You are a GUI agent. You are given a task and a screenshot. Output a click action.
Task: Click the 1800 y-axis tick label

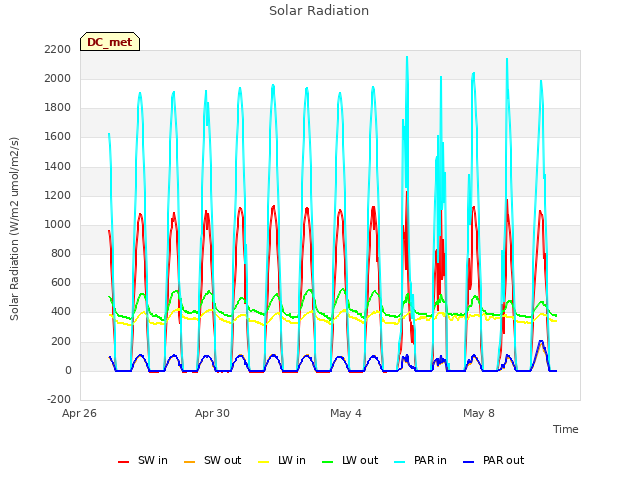pyautogui.click(x=58, y=108)
